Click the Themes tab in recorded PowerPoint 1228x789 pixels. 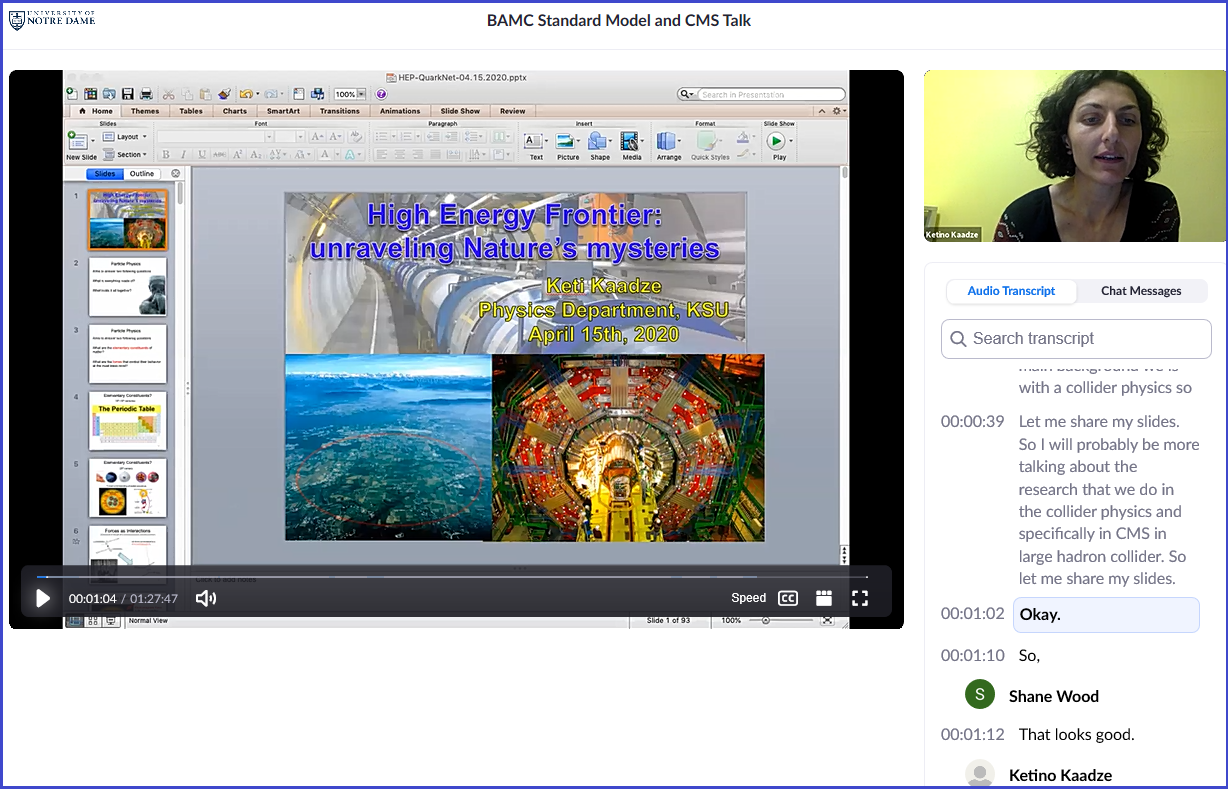coord(145,111)
